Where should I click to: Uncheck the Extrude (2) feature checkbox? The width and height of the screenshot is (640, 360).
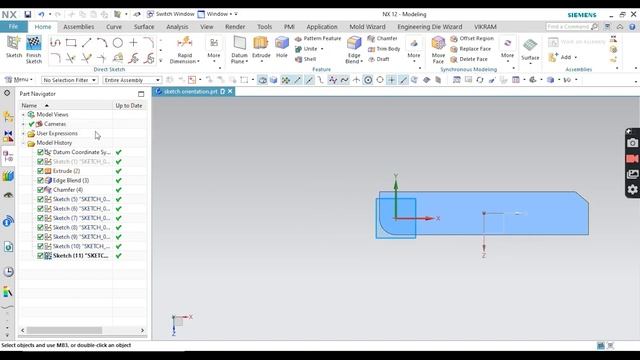pyautogui.click(x=40, y=171)
